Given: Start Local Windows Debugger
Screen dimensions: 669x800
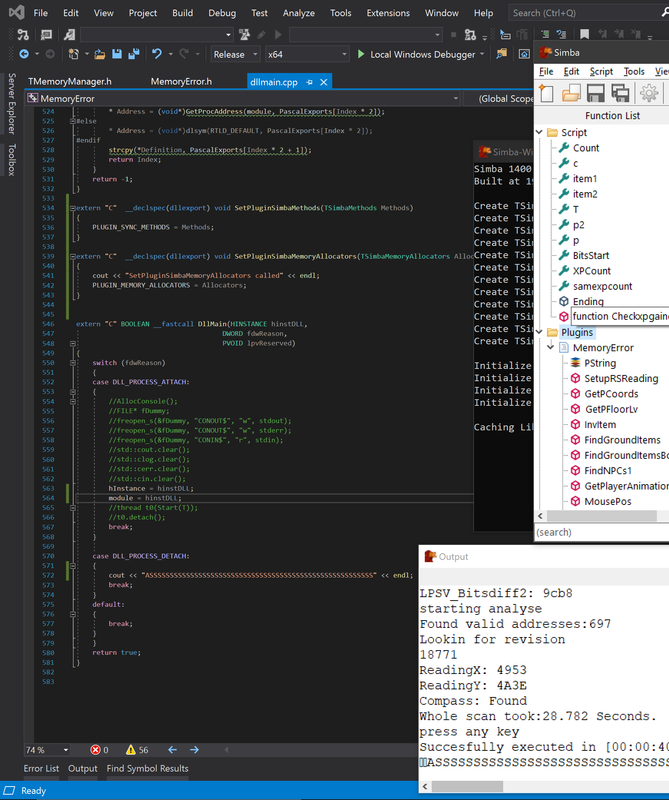Looking at the screenshot, I should coord(417,54).
